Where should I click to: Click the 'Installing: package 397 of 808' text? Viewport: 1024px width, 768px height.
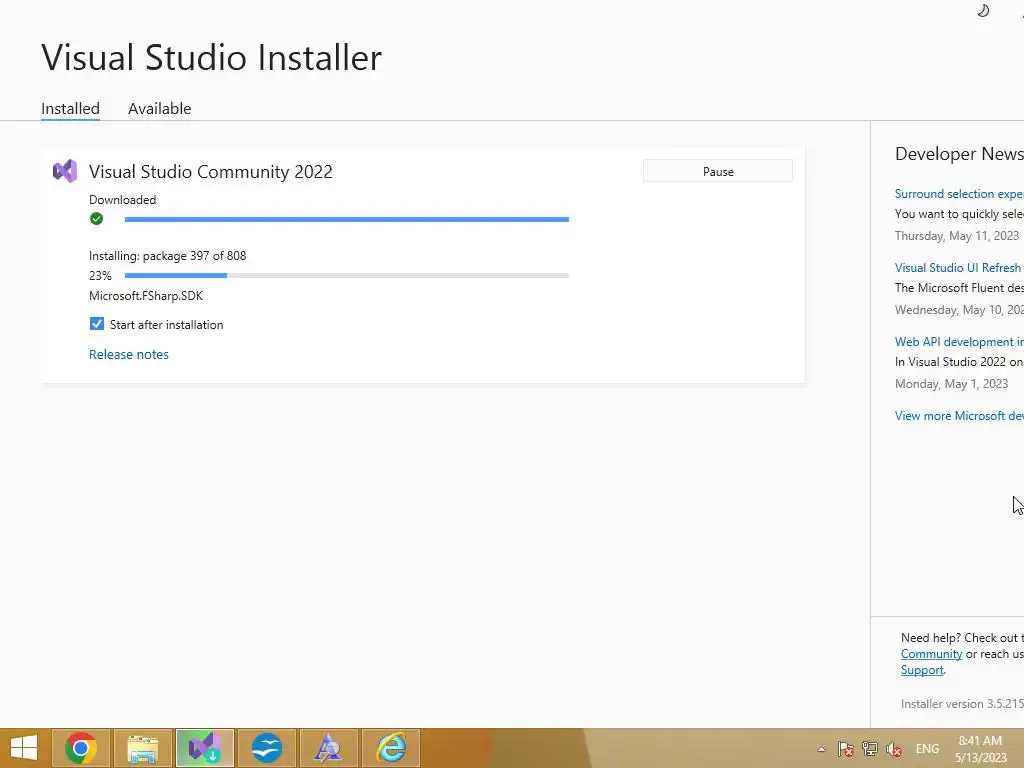point(168,256)
